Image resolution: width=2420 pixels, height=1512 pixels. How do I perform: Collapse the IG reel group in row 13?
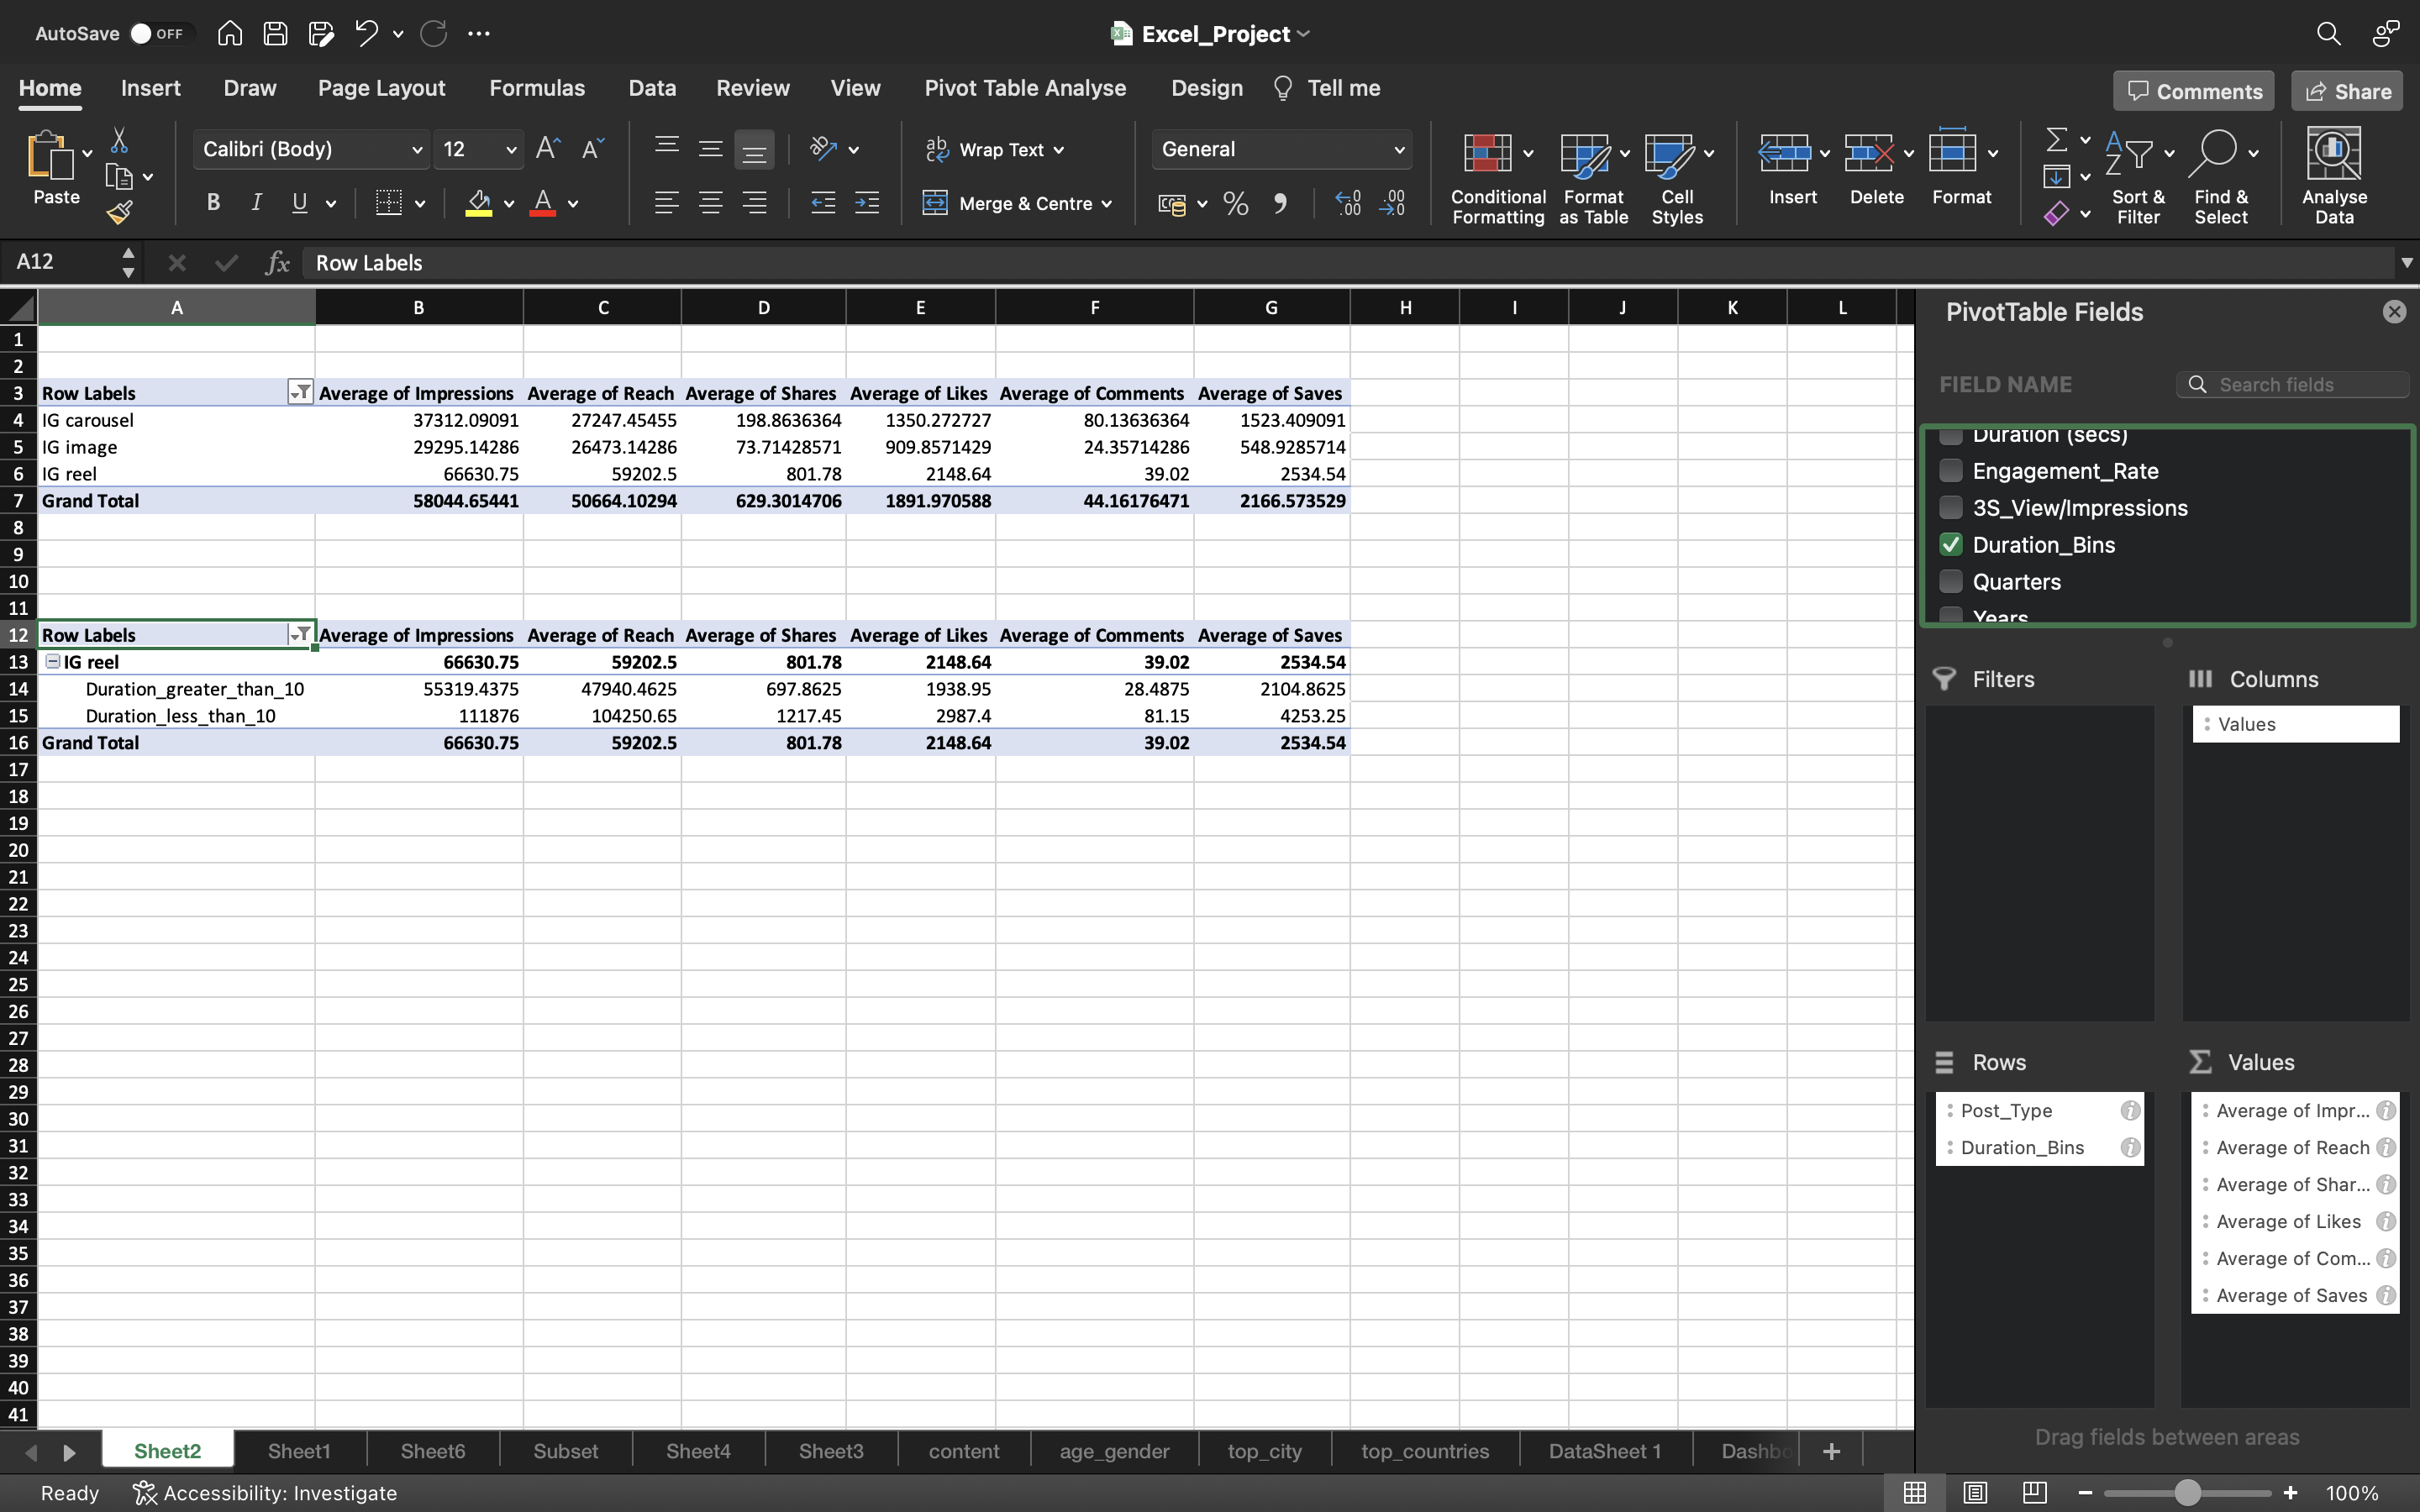point(53,661)
